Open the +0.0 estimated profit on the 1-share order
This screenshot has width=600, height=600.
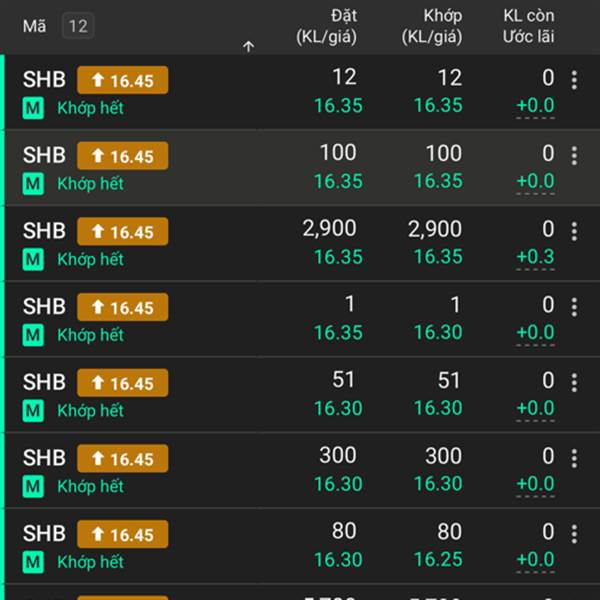535,333
